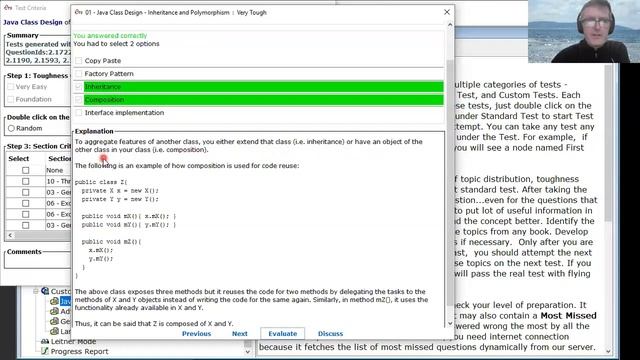Click the Comments input field

(38, 262)
